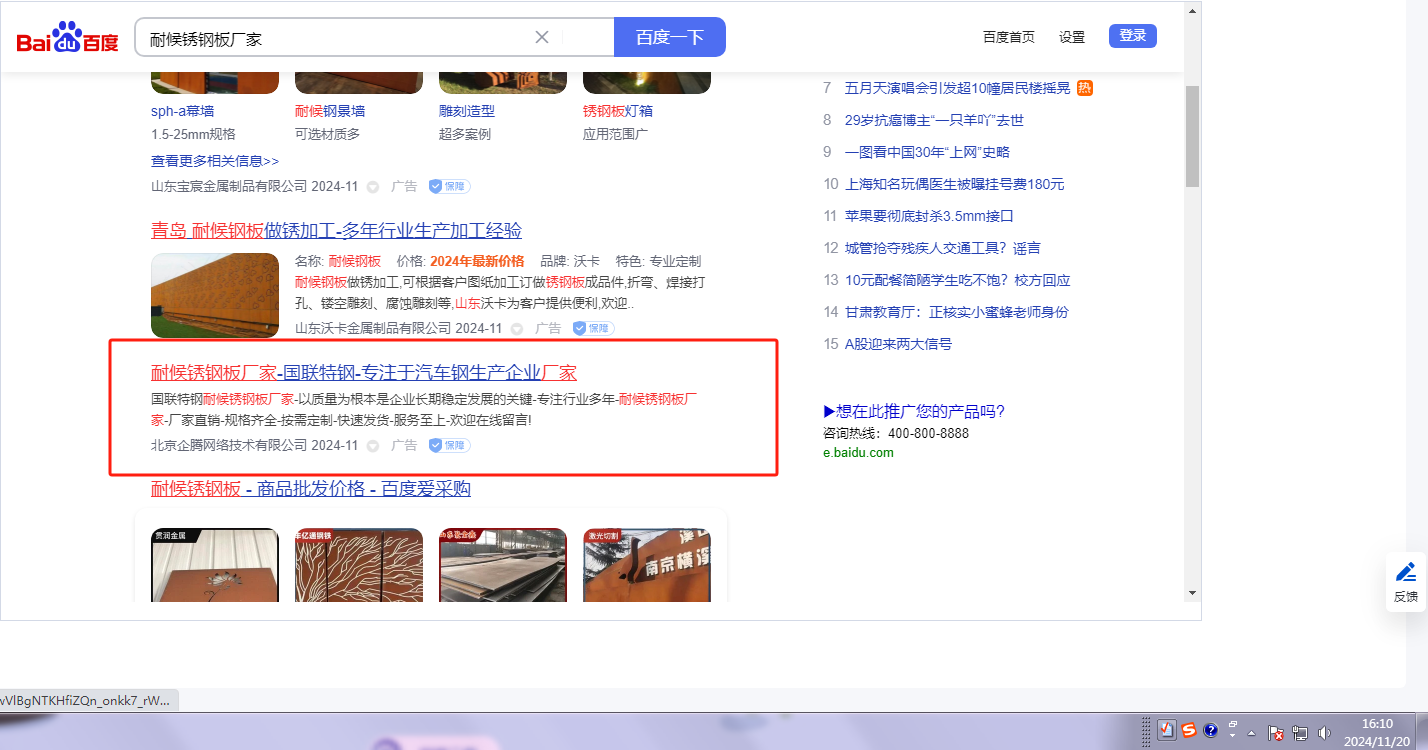Click the advertiser name 北京企腾网络技术有限公司
This screenshot has width=1428, height=750.
(229, 445)
